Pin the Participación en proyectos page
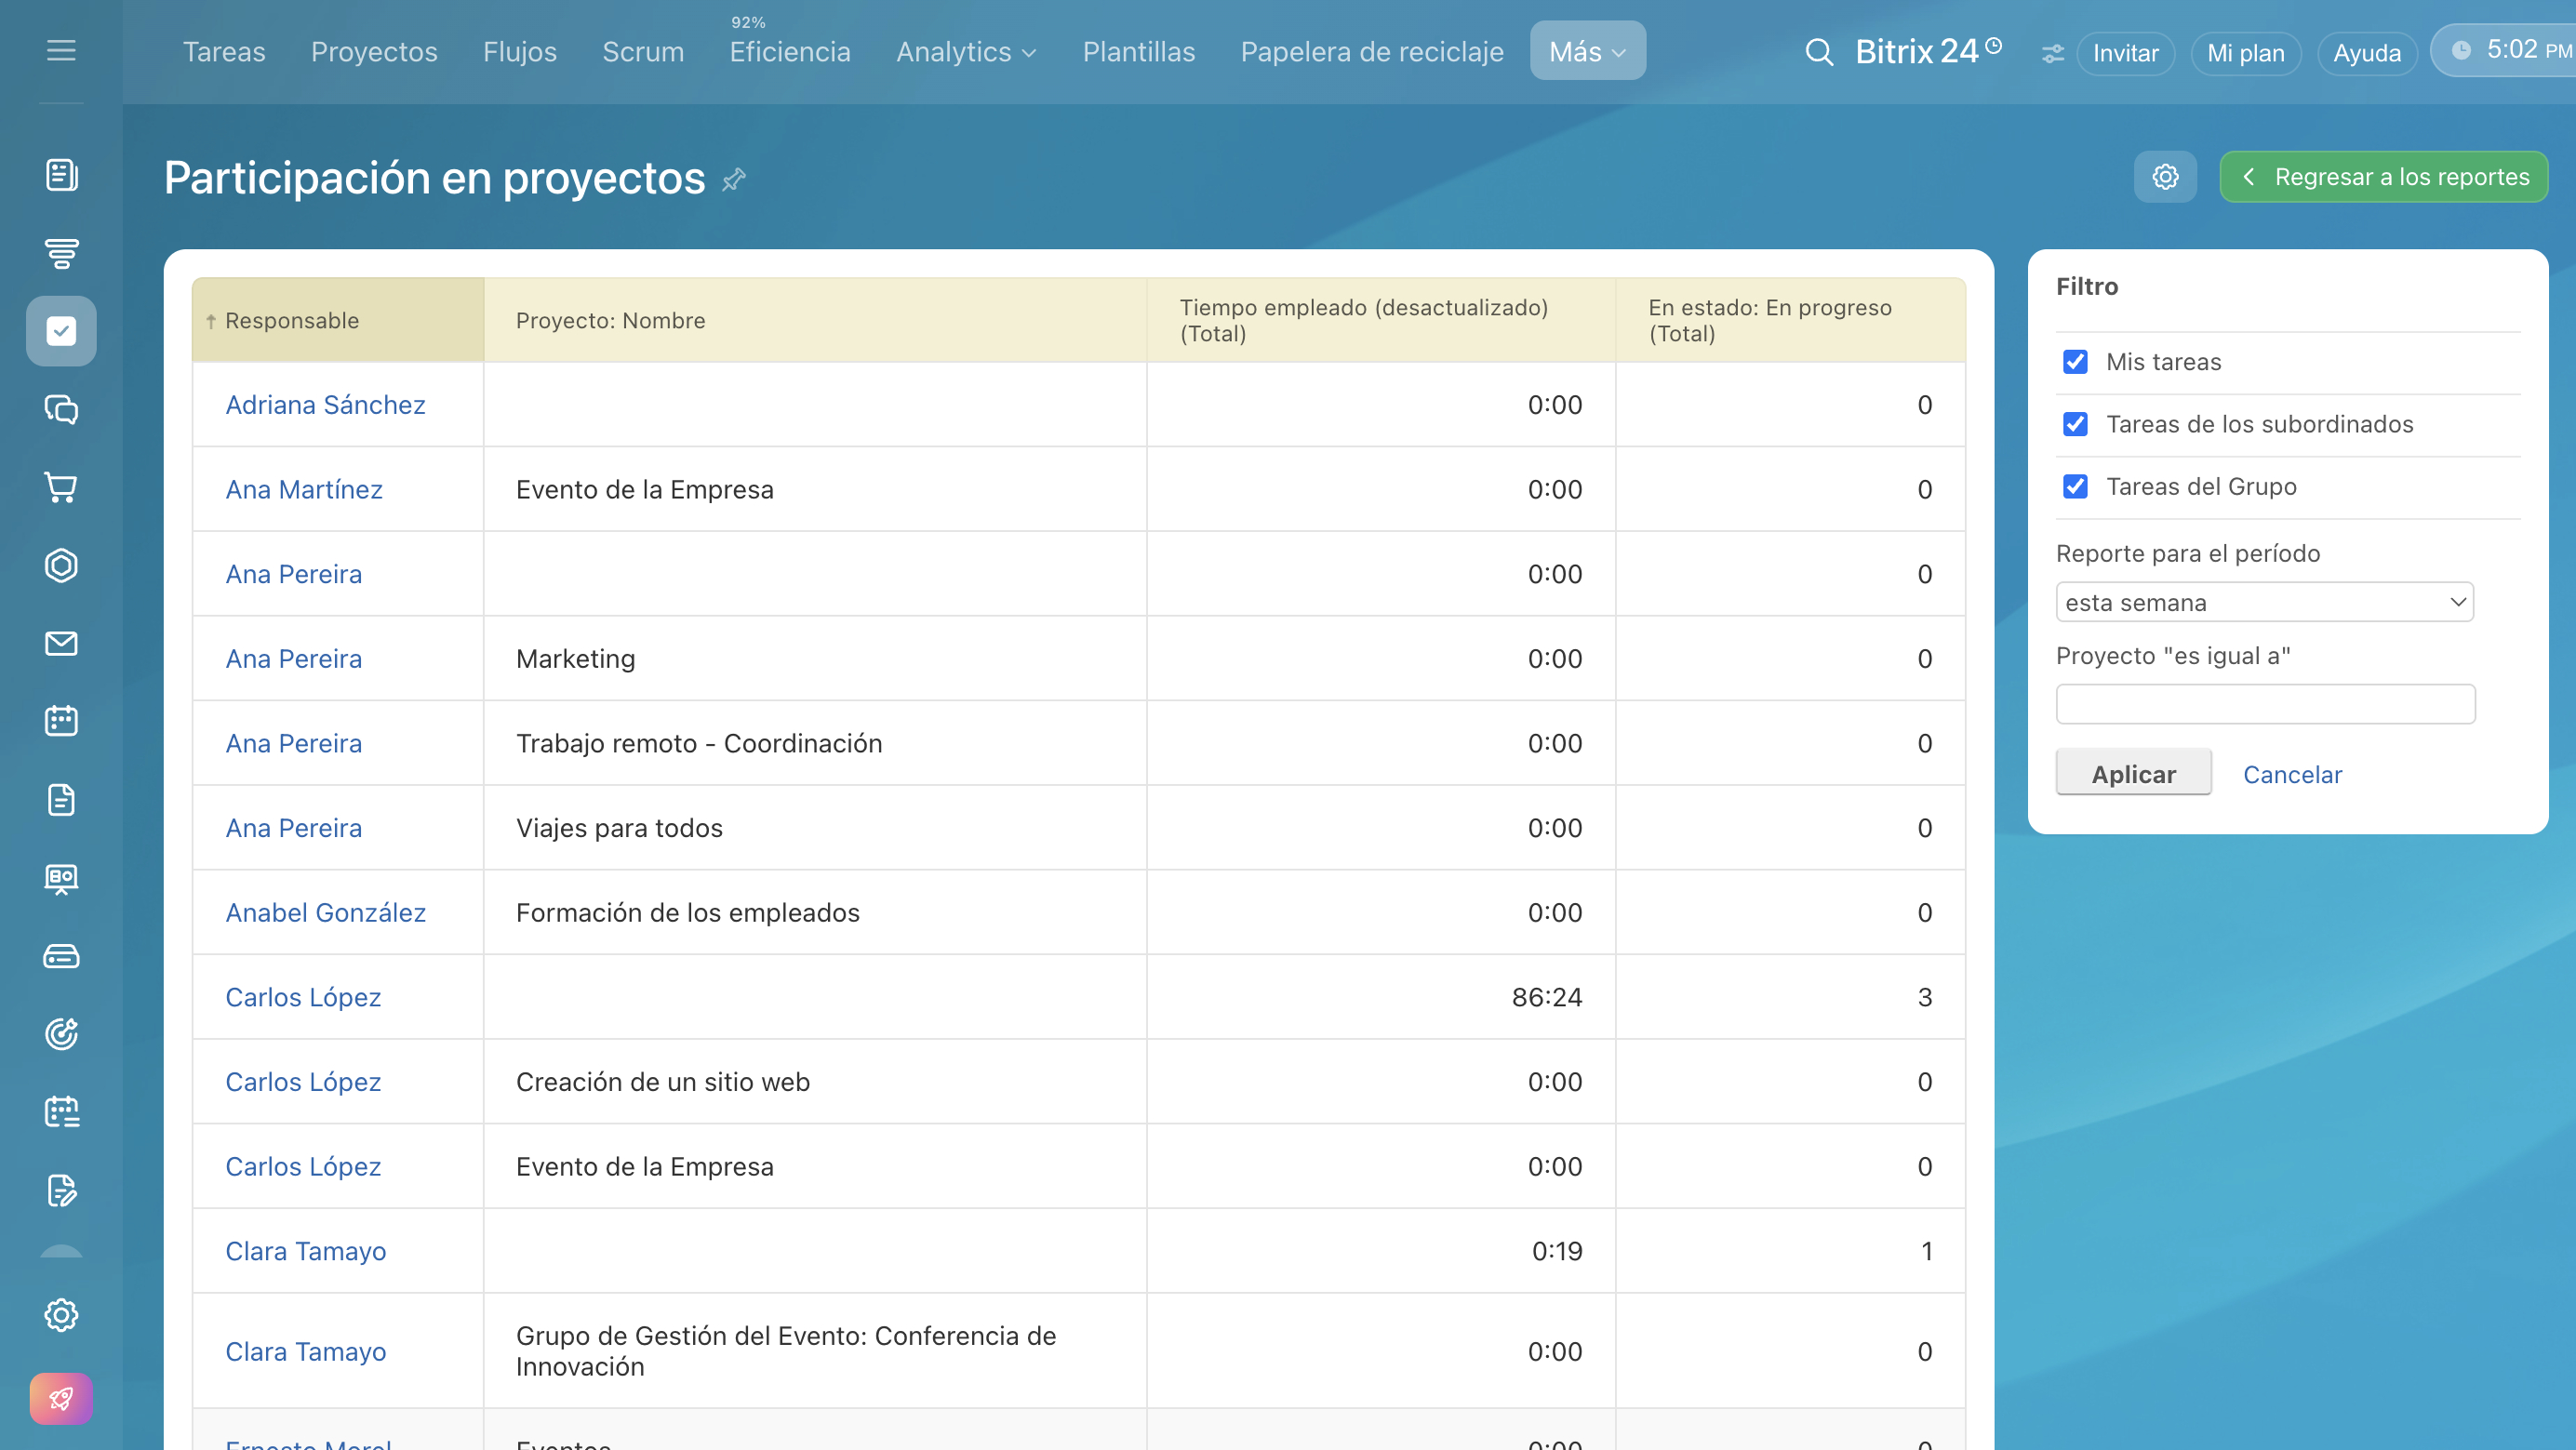This screenshot has width=2576, height=1450. click(x=734, y=179)
